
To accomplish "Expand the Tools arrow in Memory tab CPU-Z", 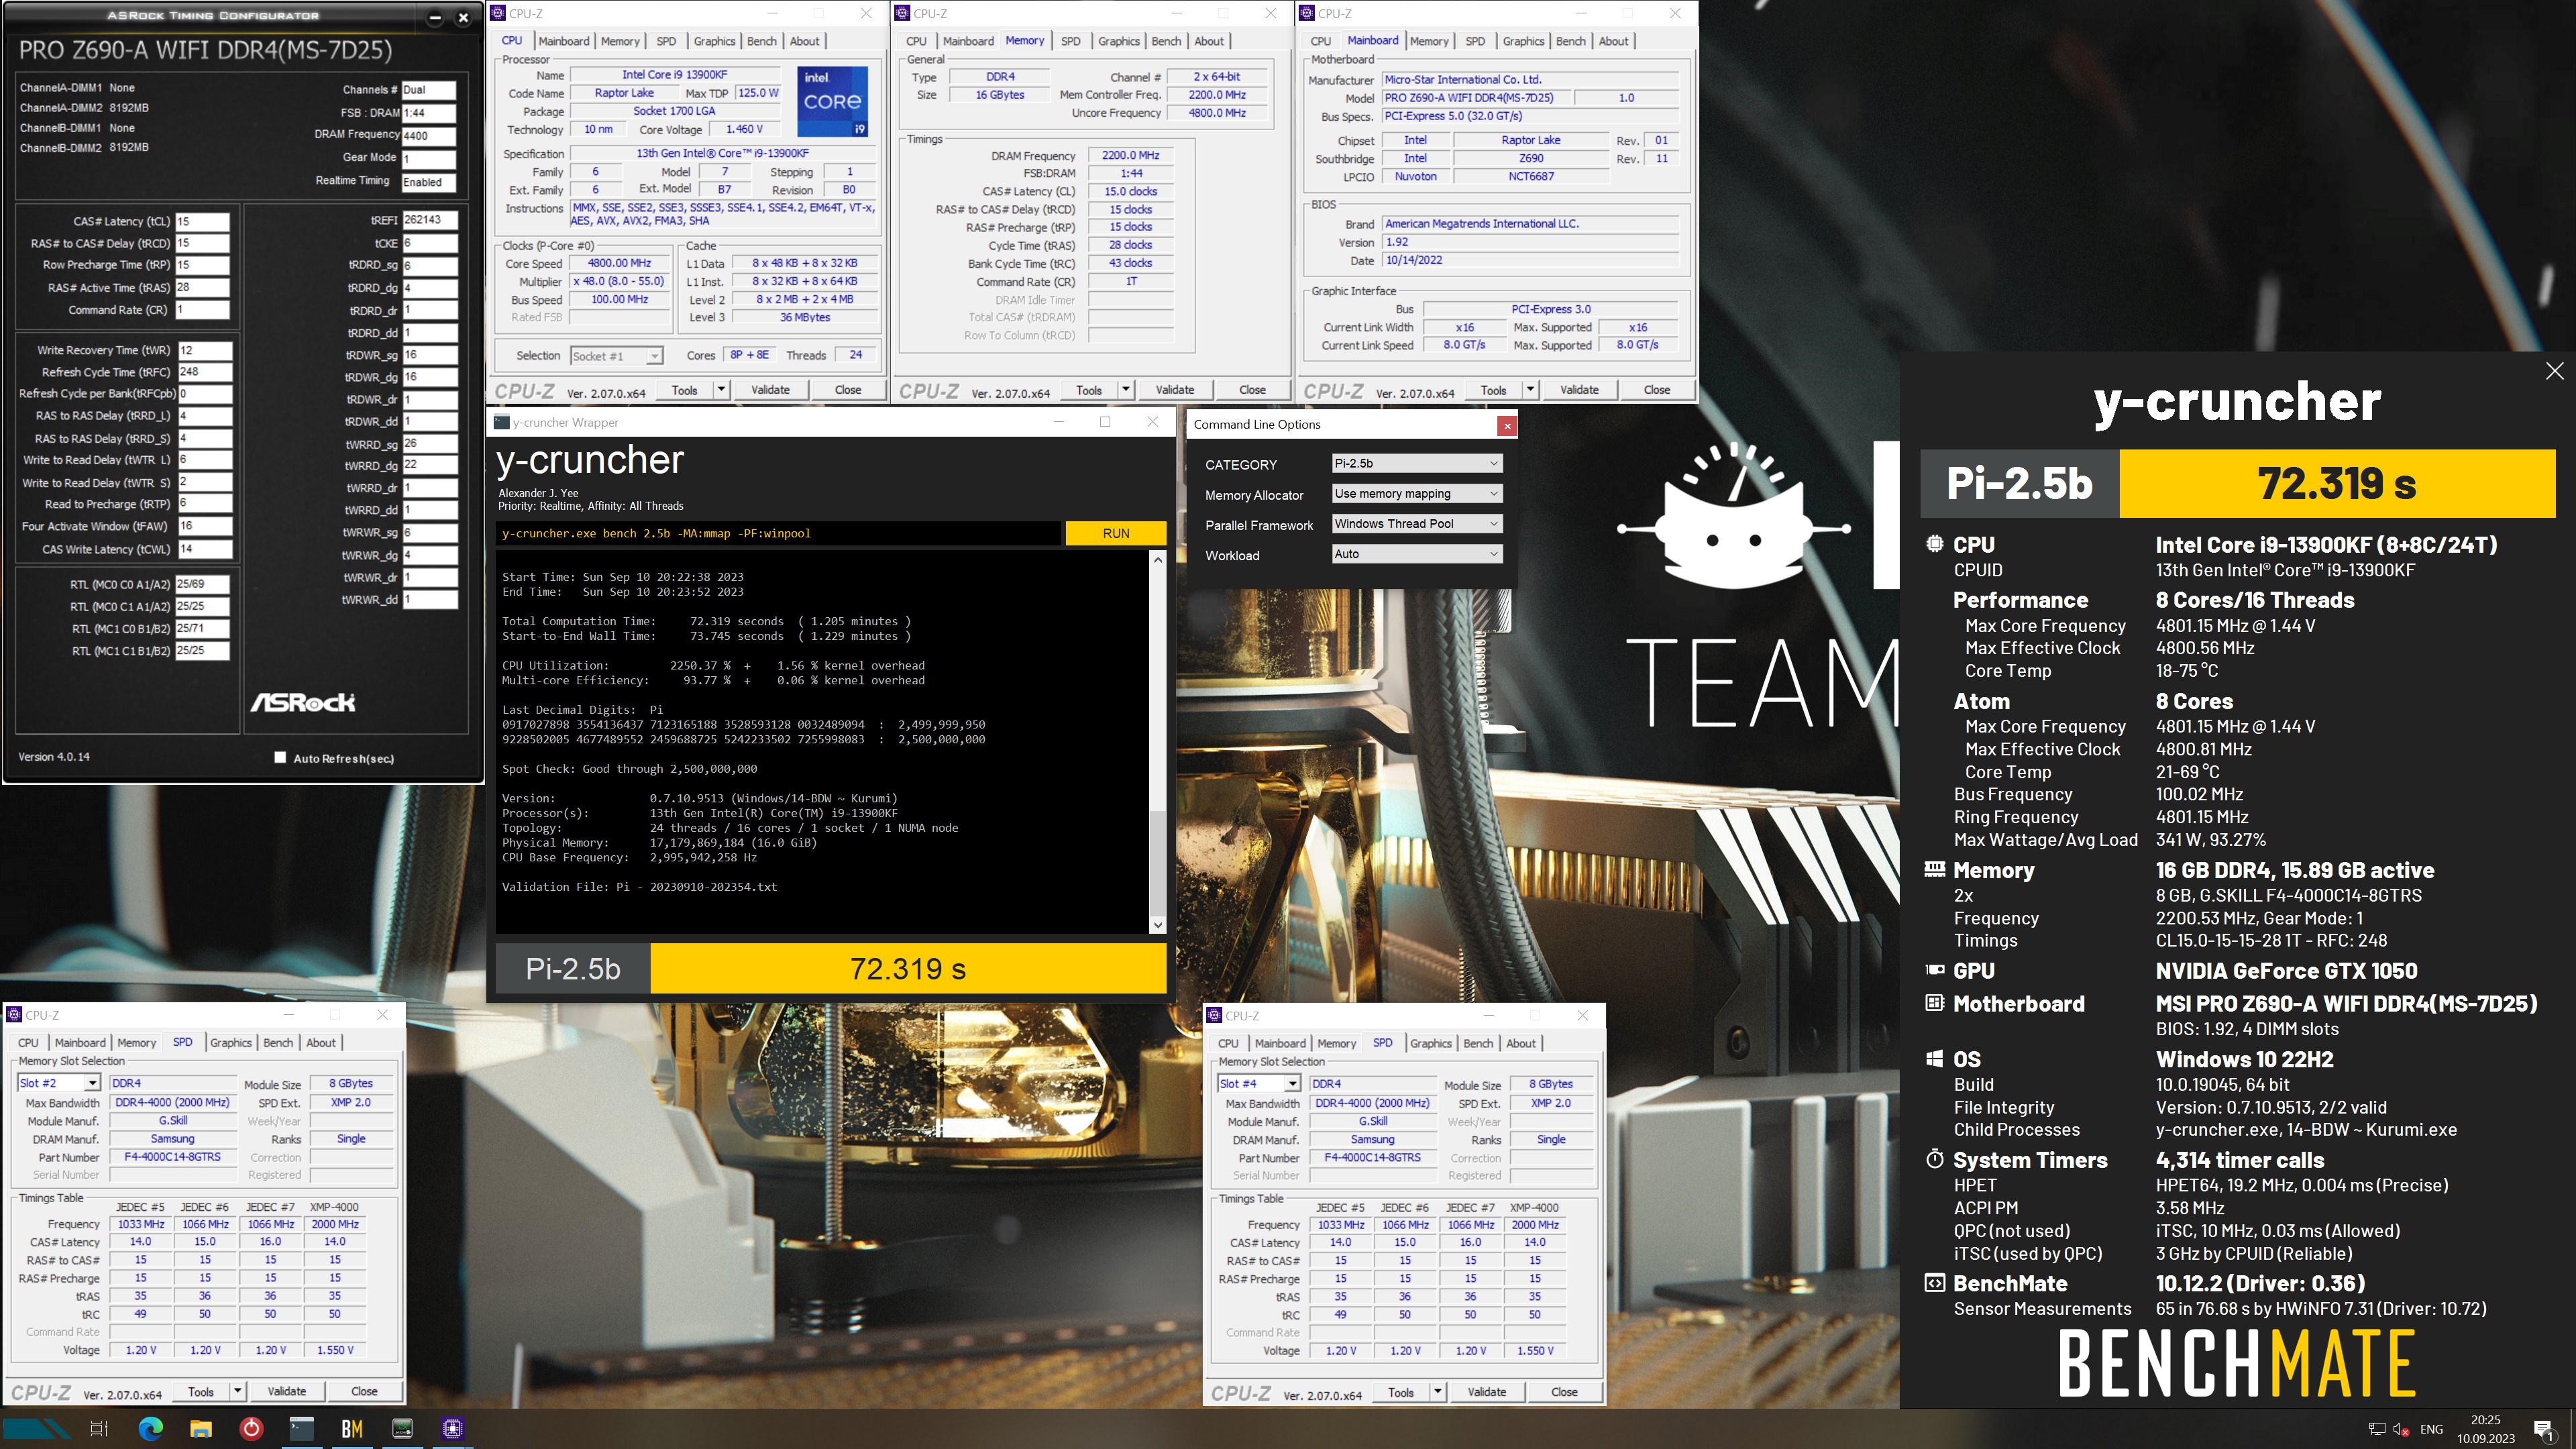I will 1126,389.
